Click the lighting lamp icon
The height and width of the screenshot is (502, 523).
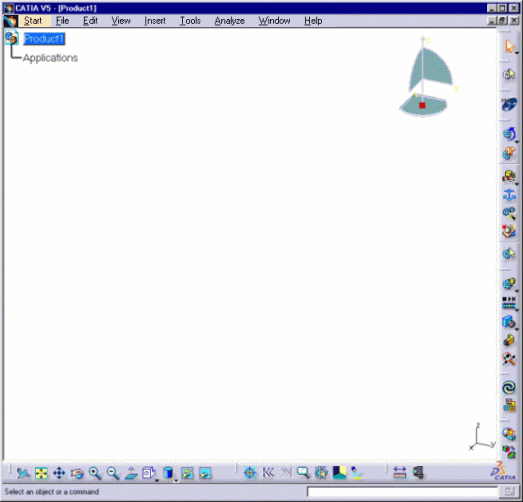click(x=357, y=473)
